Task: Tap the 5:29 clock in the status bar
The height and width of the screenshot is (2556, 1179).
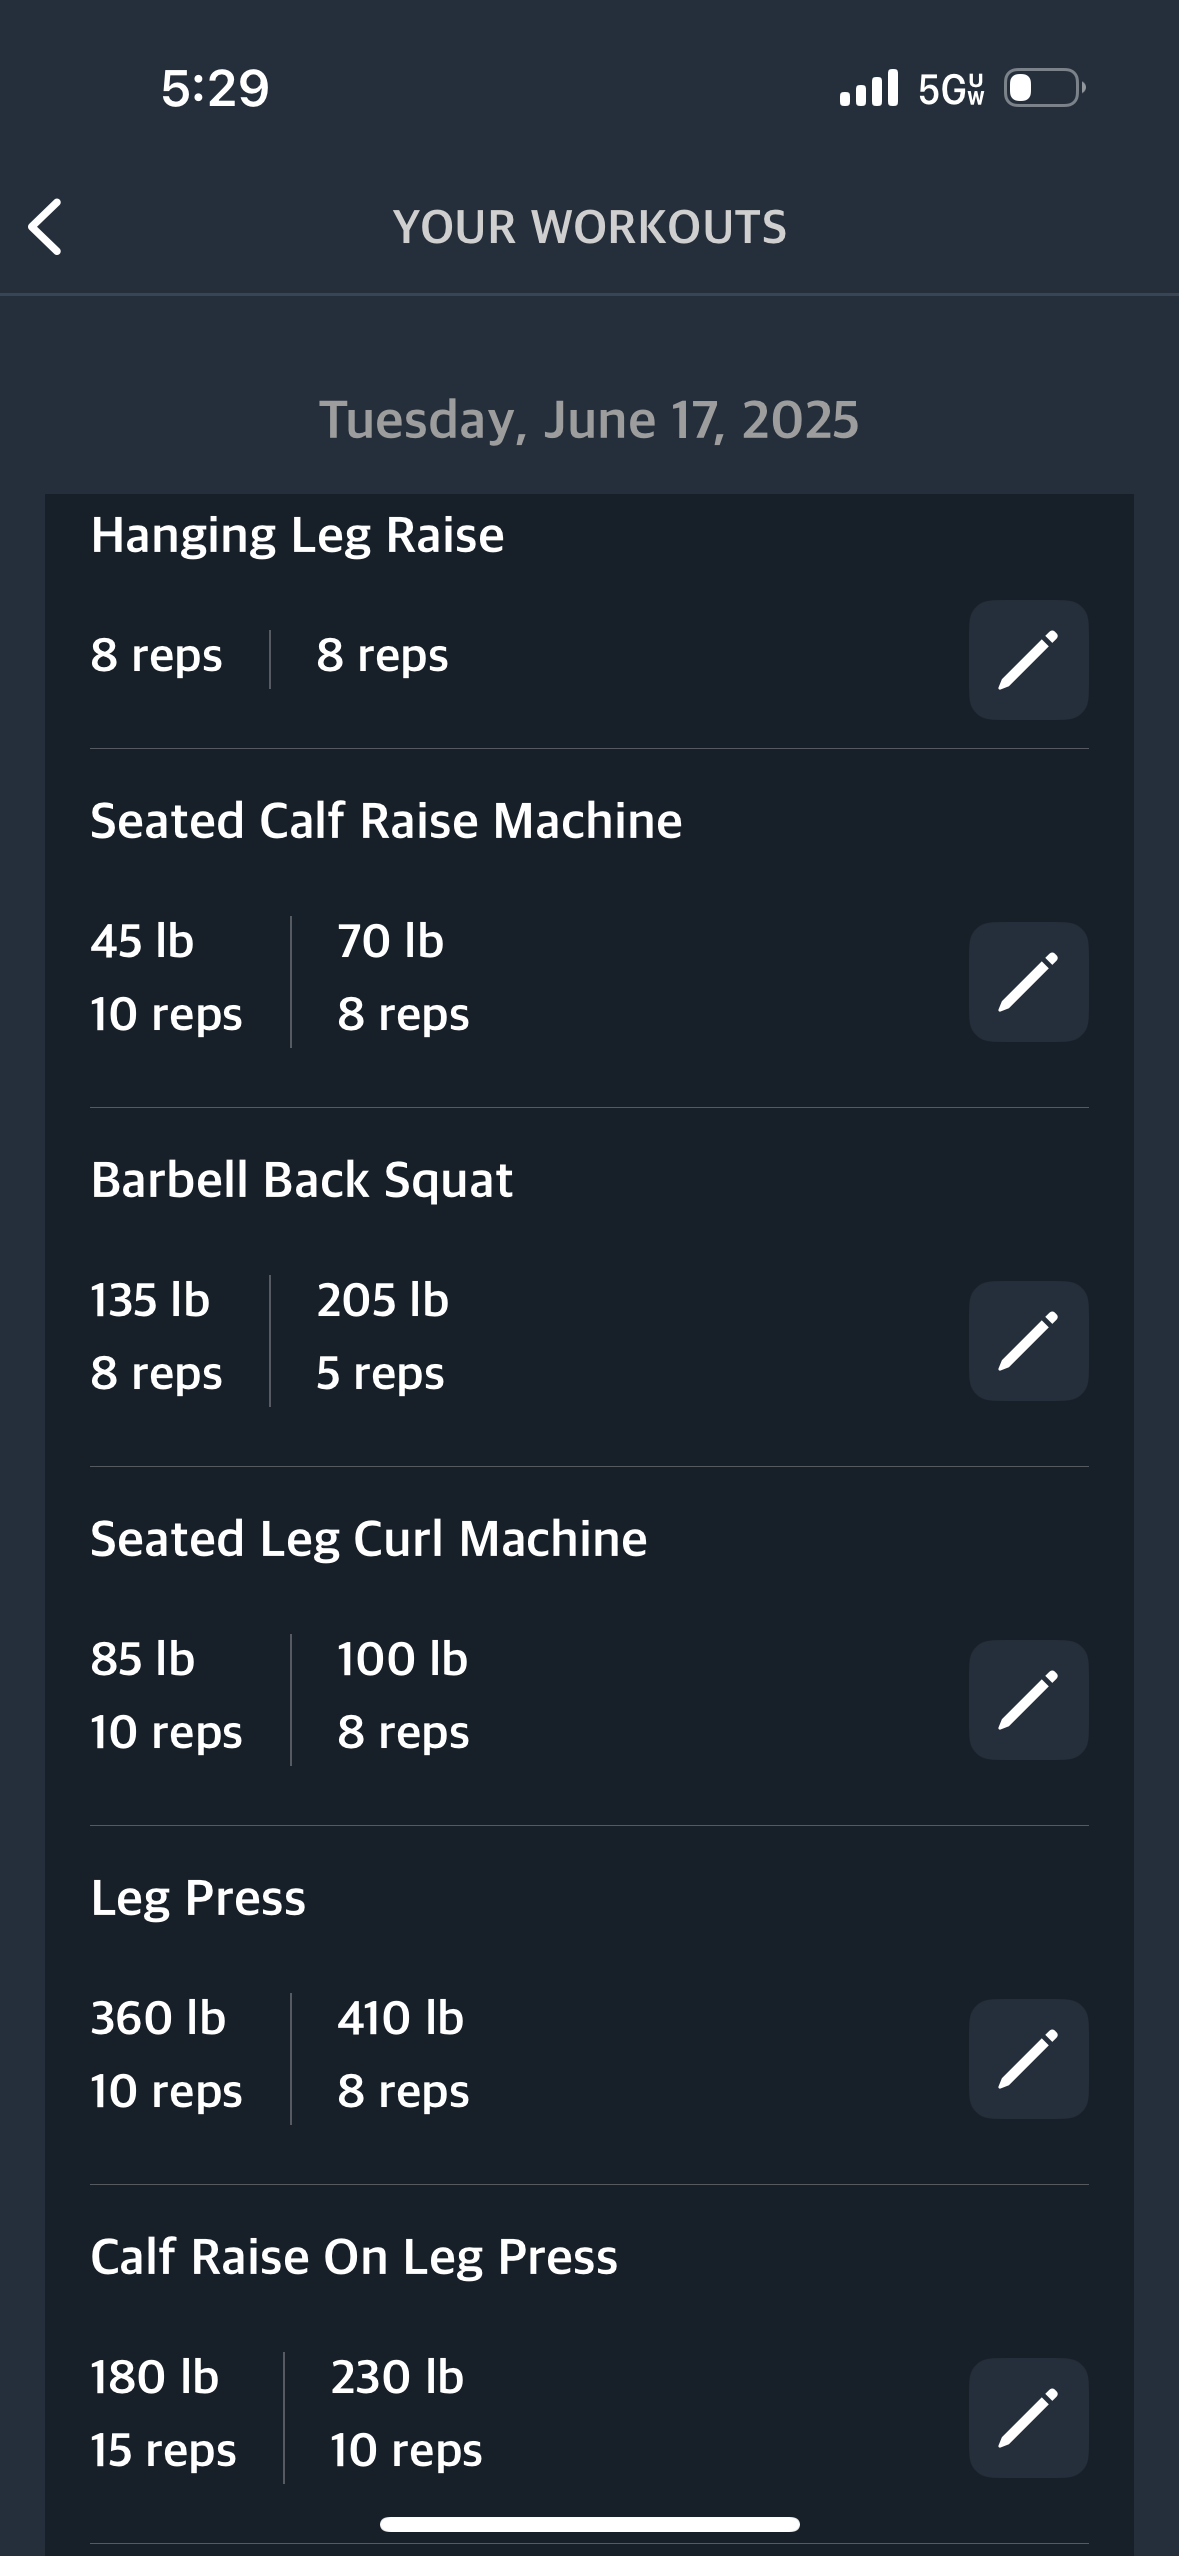Action: [215, 88]
